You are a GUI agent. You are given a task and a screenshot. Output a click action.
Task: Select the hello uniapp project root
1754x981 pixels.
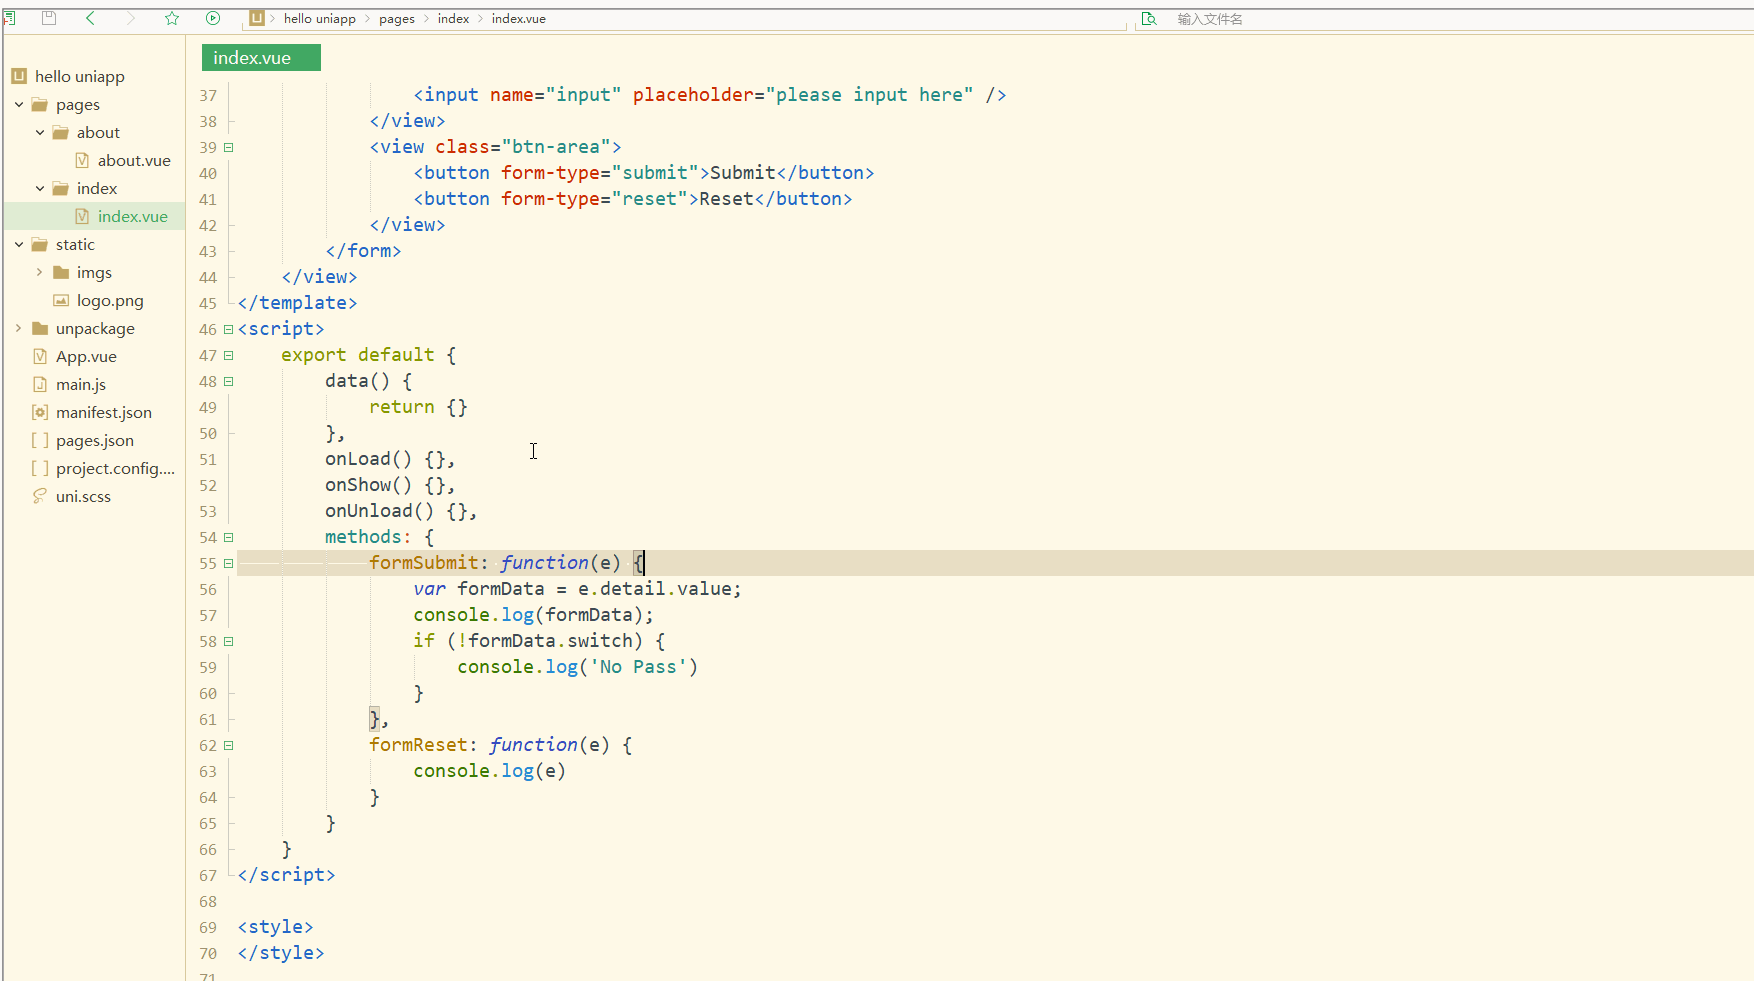click(80, 76)
